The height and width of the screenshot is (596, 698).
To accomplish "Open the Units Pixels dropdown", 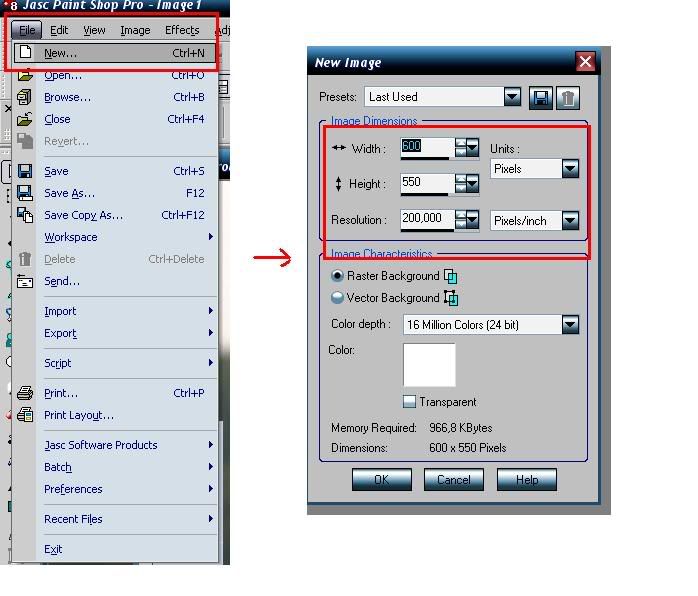I will [x=570, y=169].
